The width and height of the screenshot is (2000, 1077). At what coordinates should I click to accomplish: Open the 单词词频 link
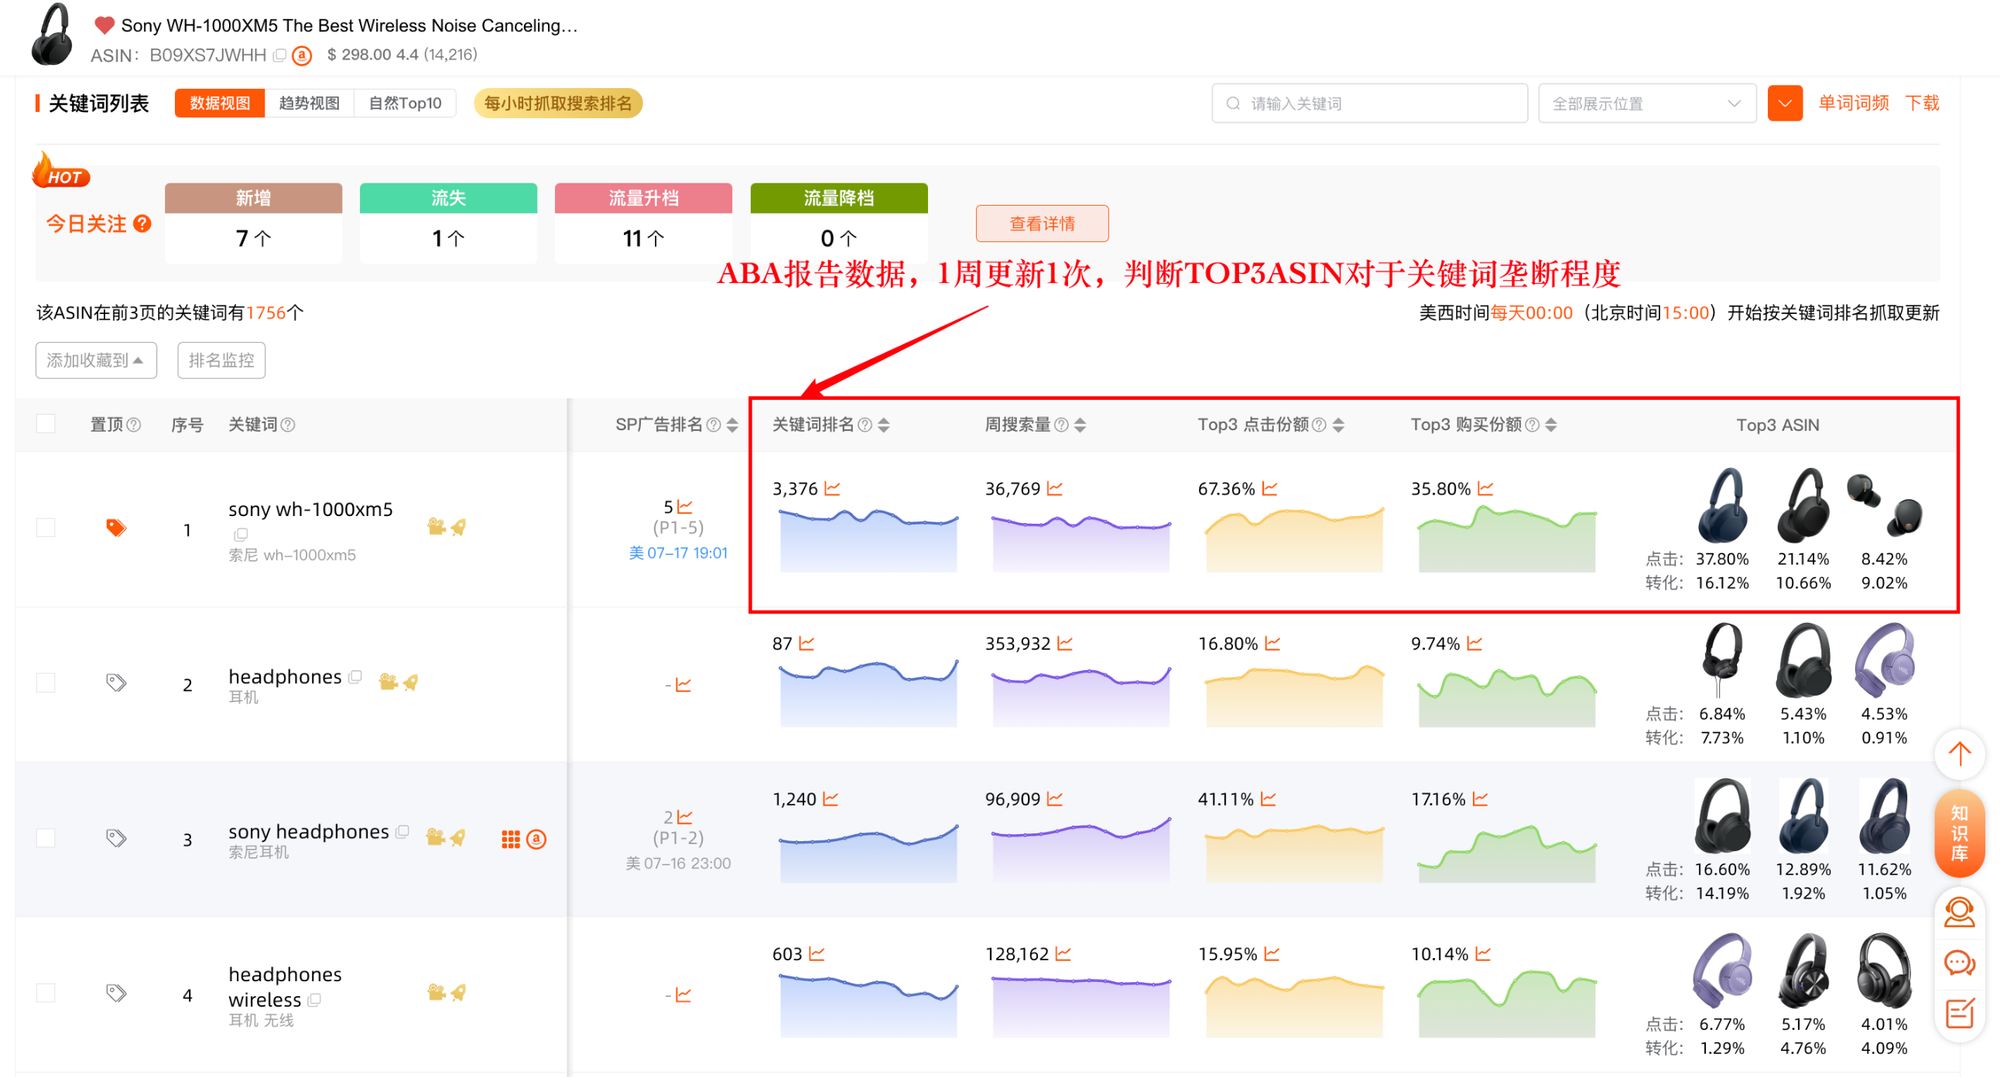(1853, 103)
